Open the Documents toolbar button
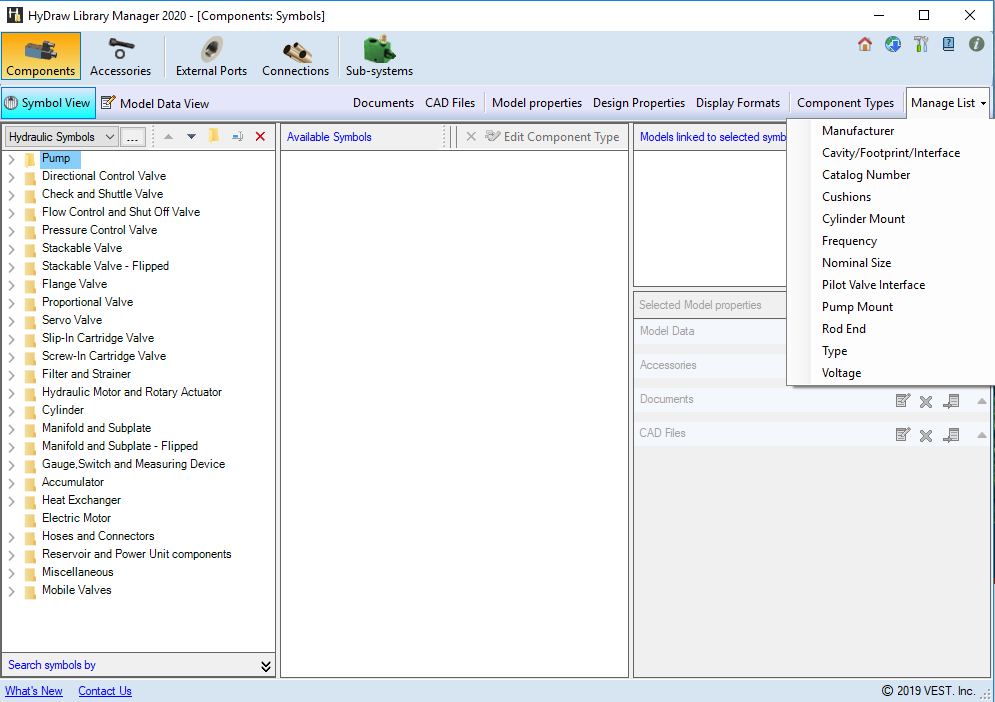Viewport: 995px width, 702px height. pos(383,103)
